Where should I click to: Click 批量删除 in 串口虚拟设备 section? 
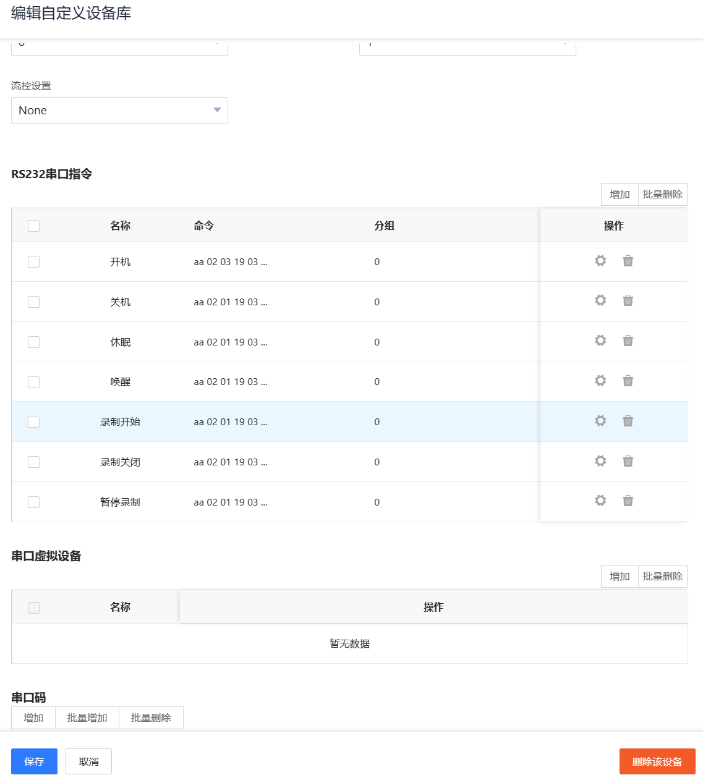point(662,576)
